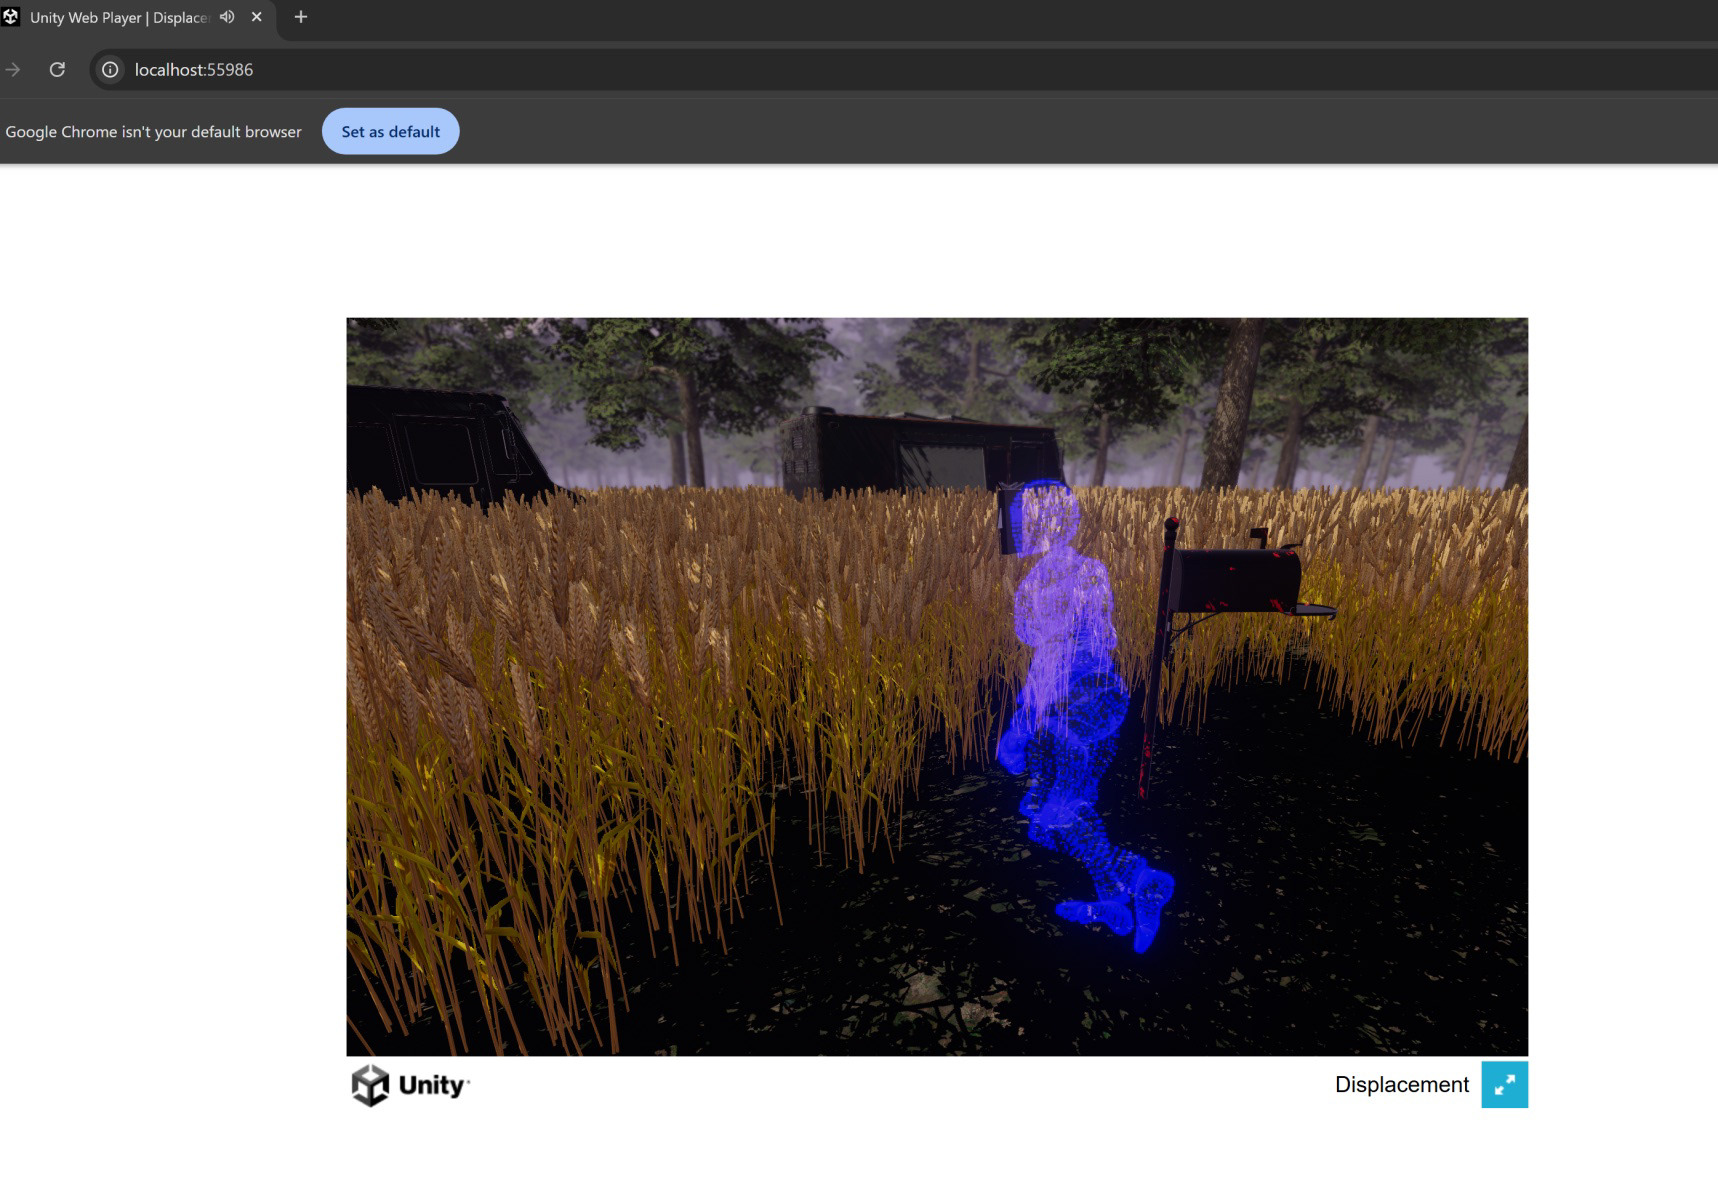The height and width of the screenshot is (1198, 1718).
Task: Click the fullscreen icon beside Displacement
Action: tap(1504, 1084)
